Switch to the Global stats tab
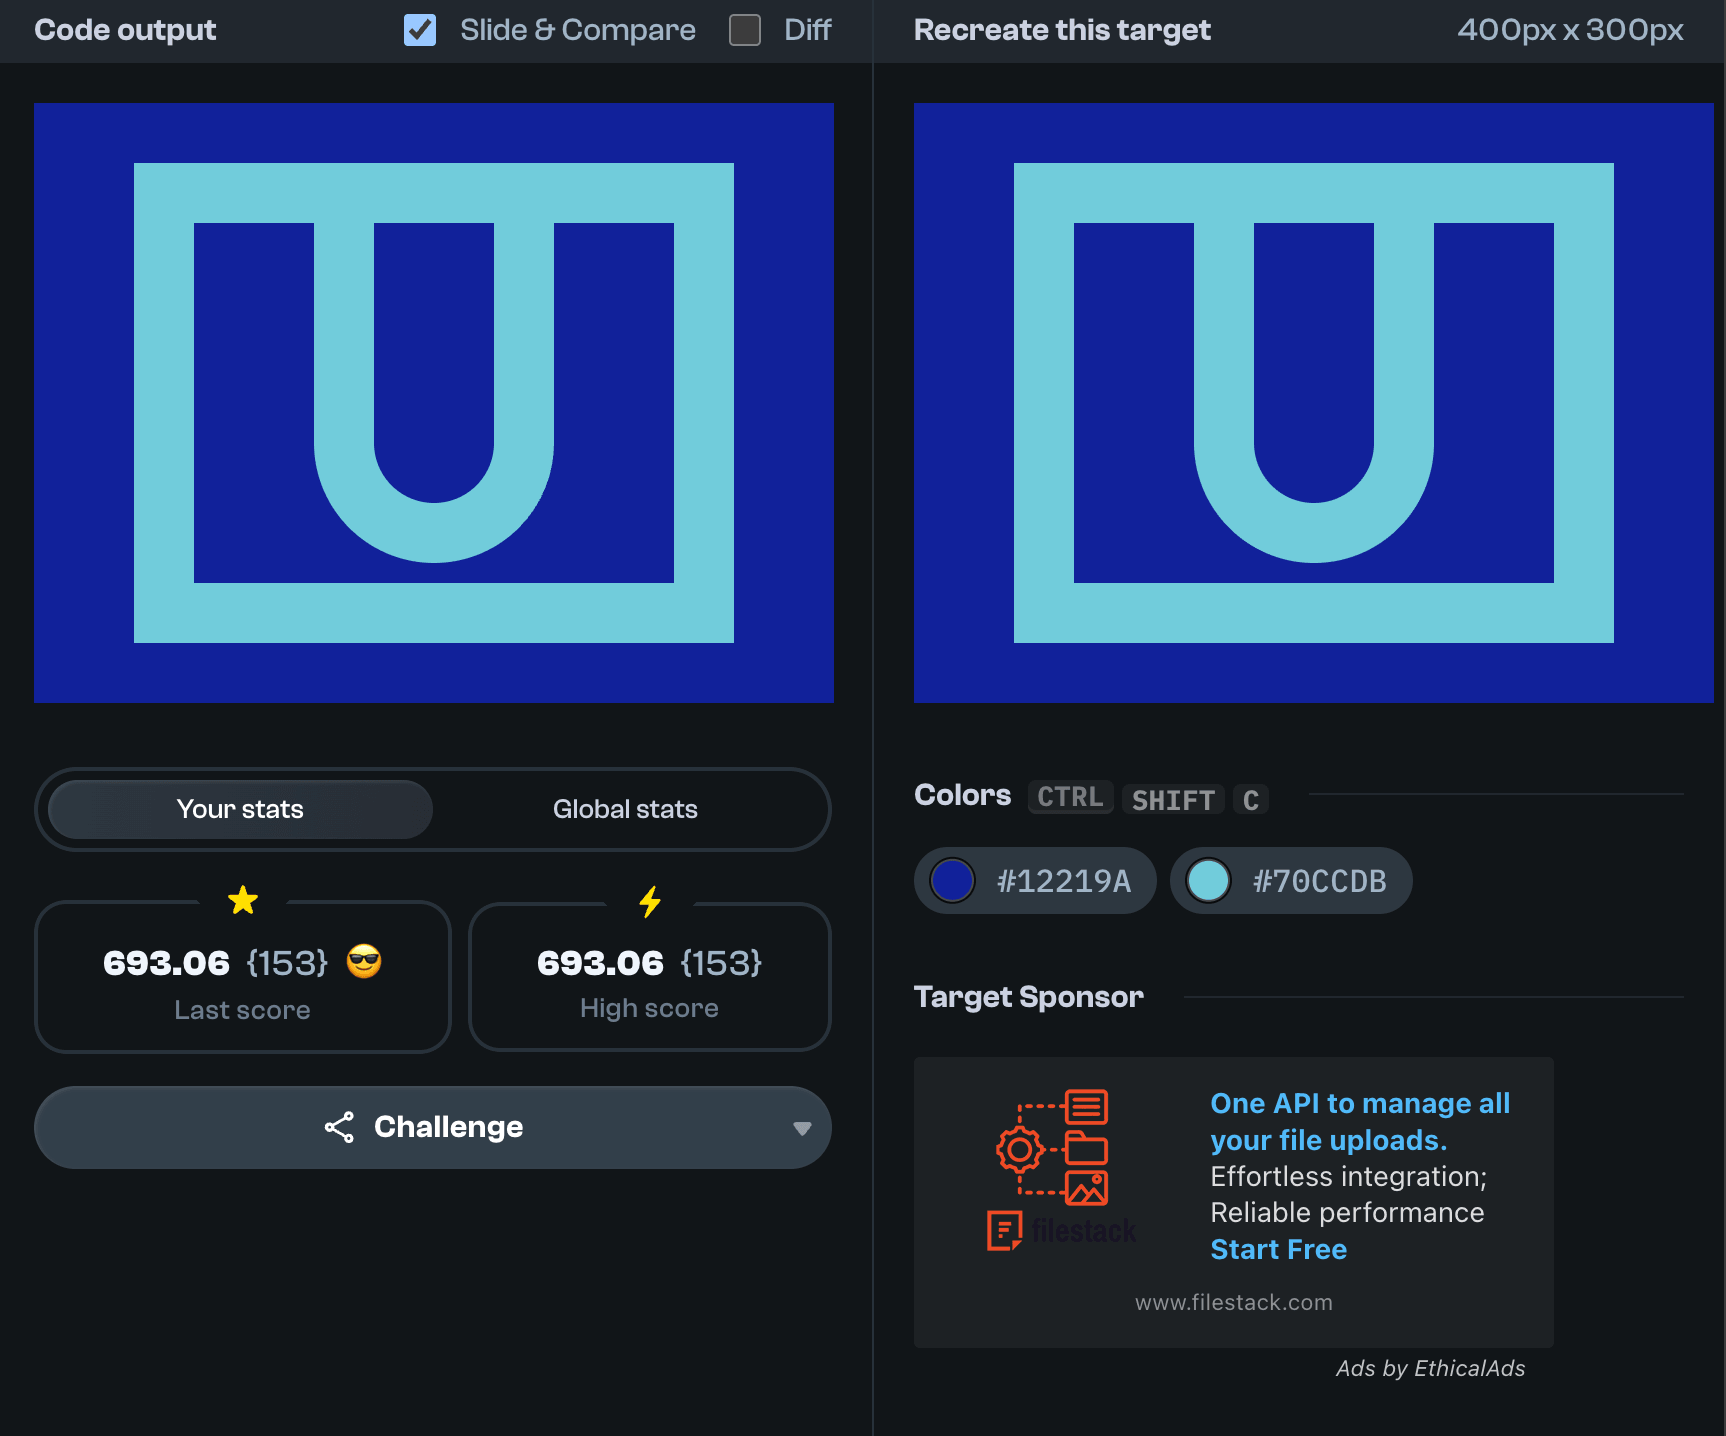The width and height of the screenshot is (1726, 1436). click(x=625, y=809)
